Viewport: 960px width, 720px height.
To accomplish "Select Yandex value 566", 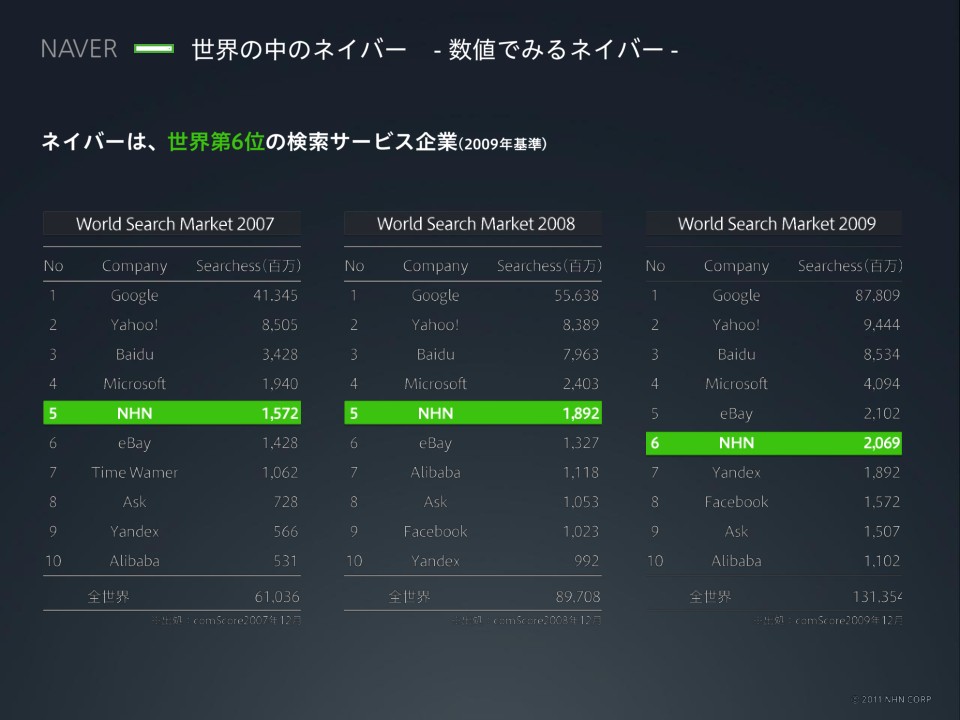I will pyautogui.click(x=285, y=531).
